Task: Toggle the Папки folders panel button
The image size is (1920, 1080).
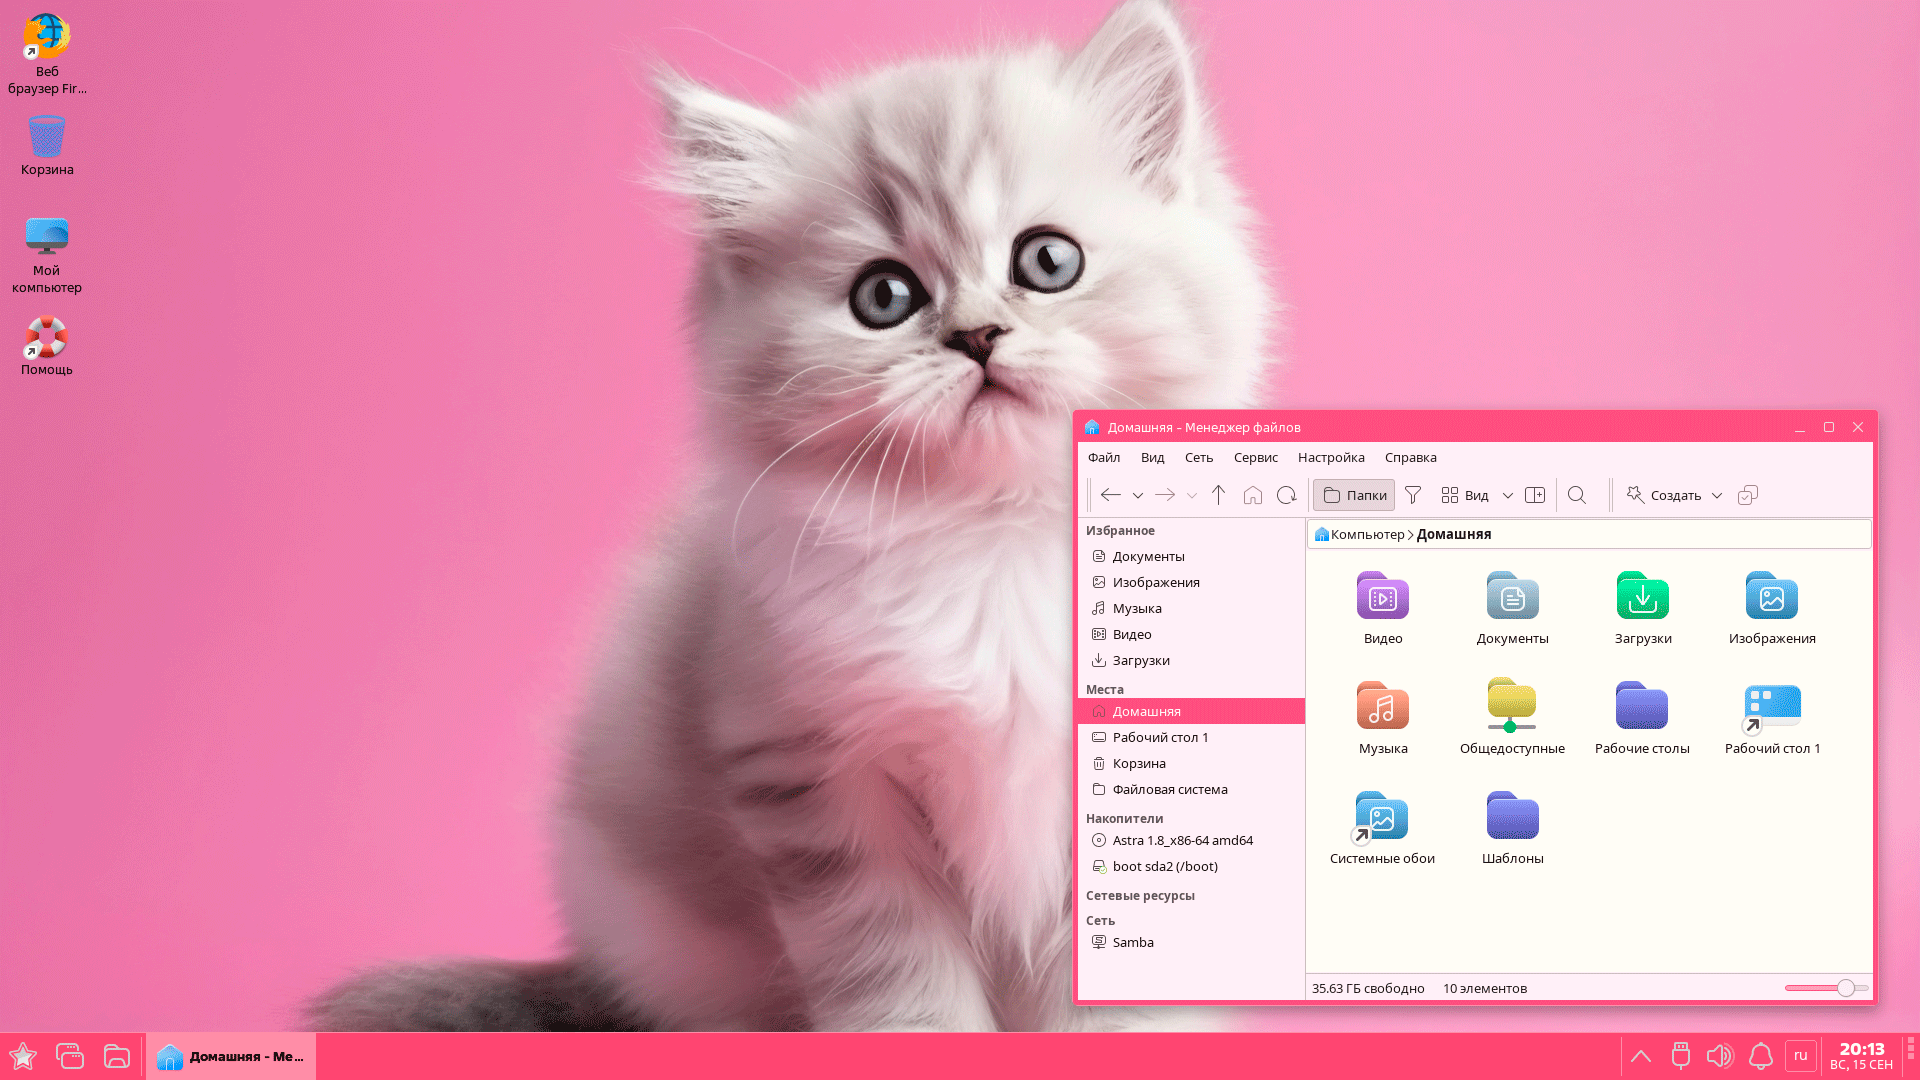Action: point(1355,495)
